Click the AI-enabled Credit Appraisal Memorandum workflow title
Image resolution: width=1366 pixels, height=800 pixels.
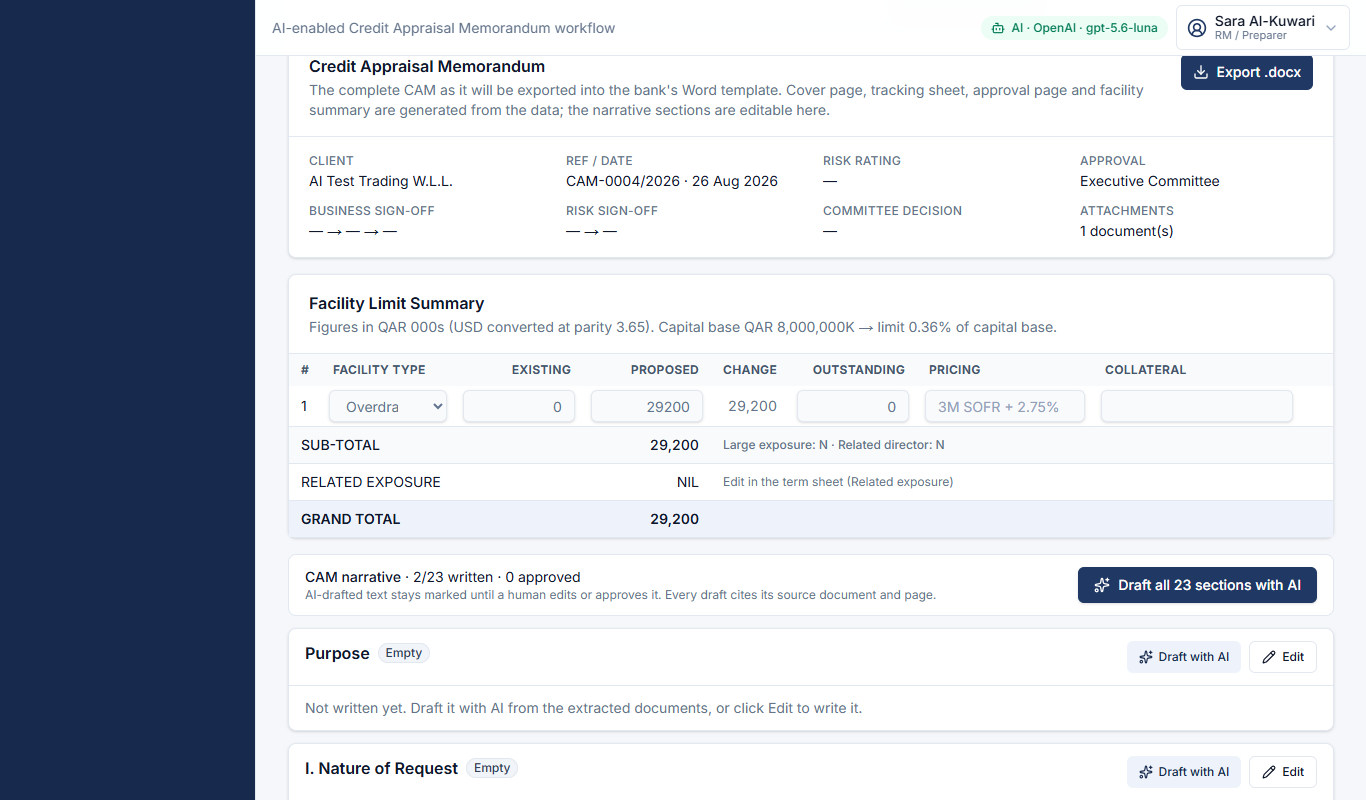[444, 28]
